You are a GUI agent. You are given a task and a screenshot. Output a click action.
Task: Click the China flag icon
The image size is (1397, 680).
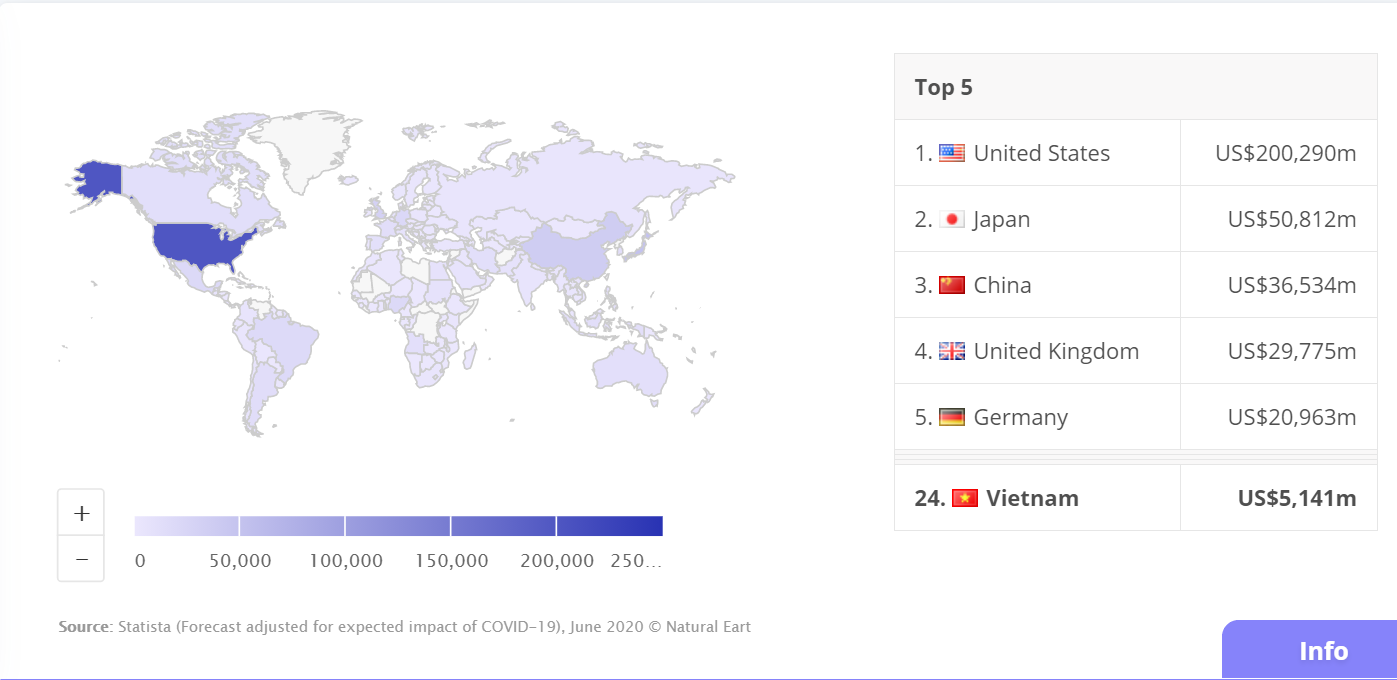click(952, 285)
